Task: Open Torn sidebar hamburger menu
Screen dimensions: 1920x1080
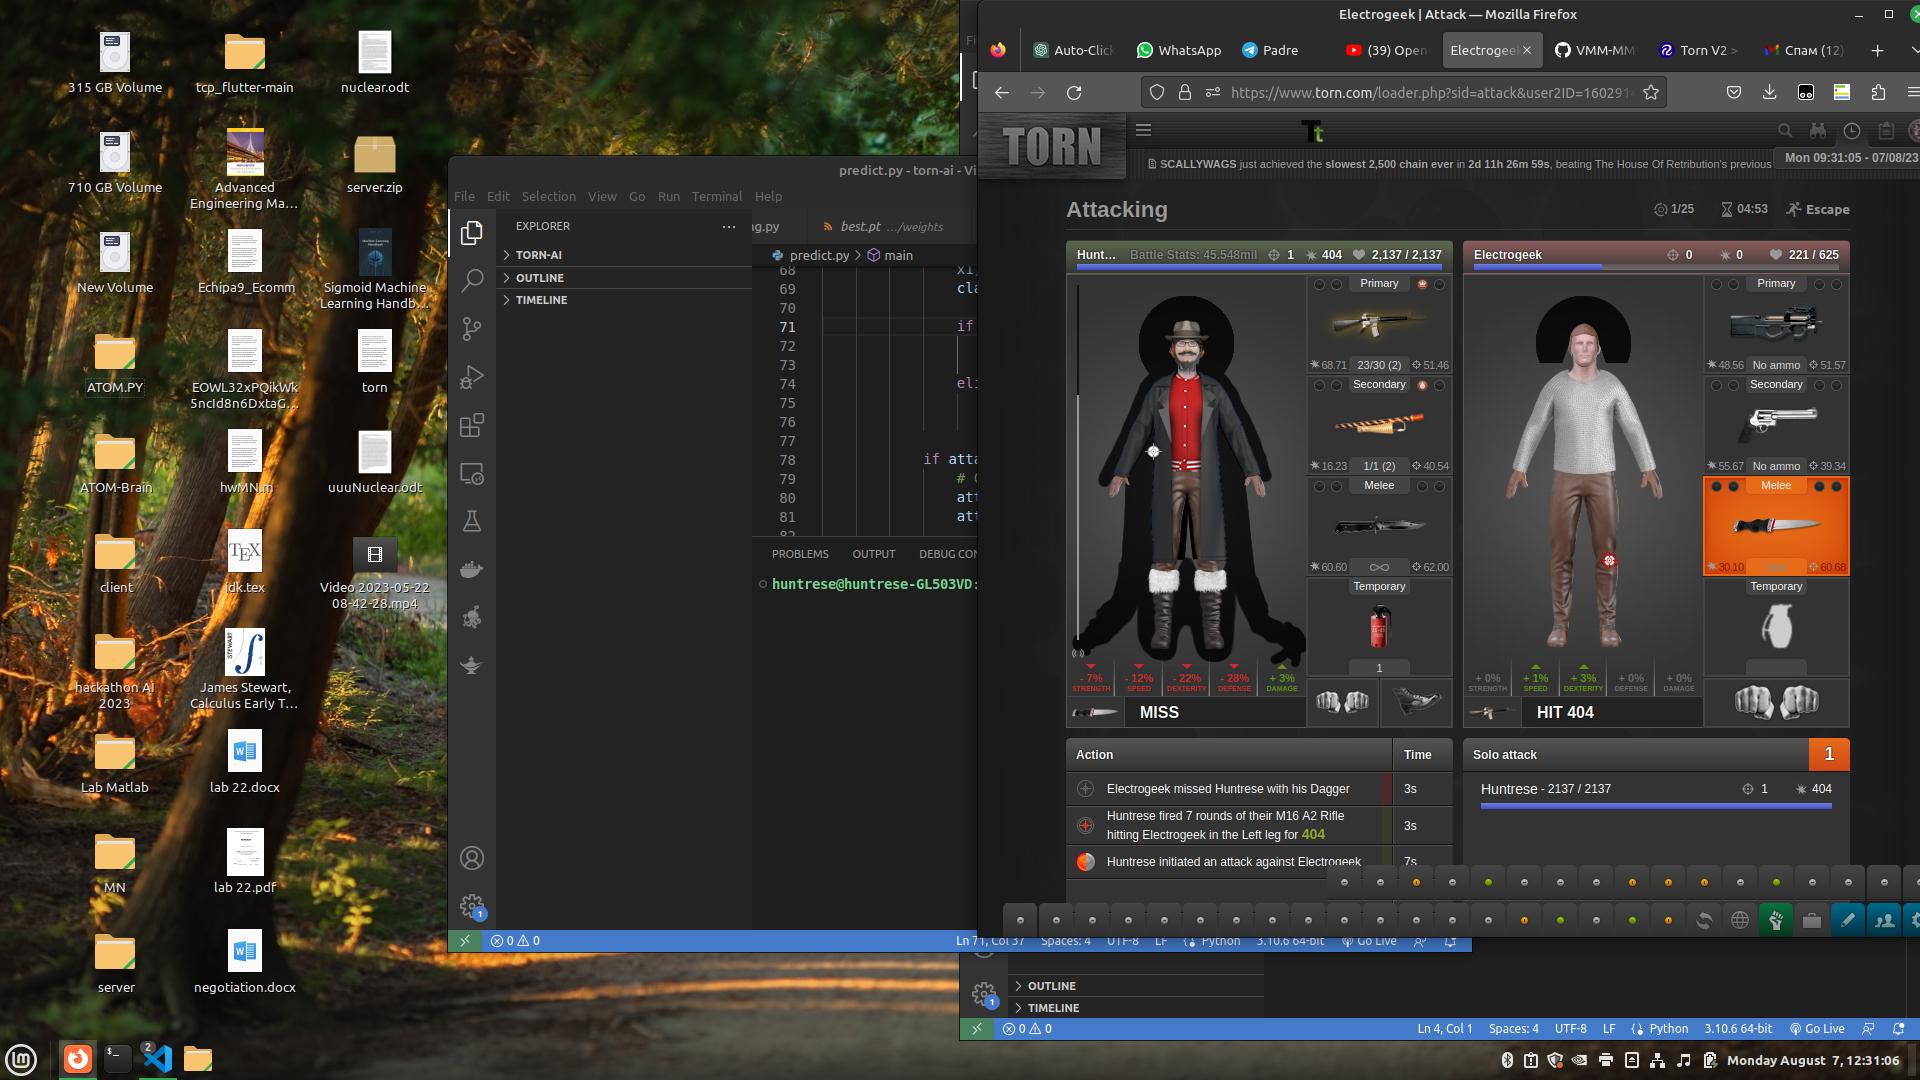Action: pyautogui.click(x=1144, y=130)
